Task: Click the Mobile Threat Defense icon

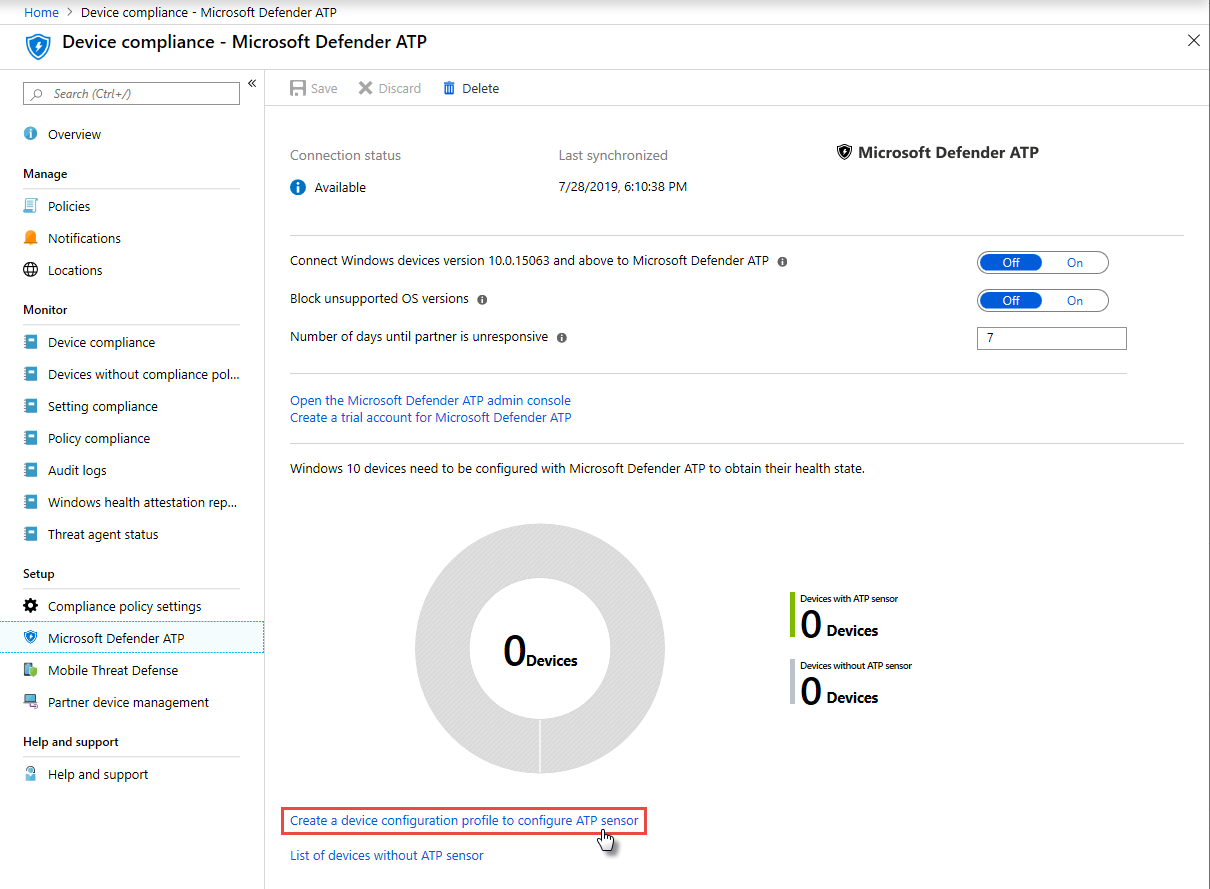Action: tap(30, 670)
